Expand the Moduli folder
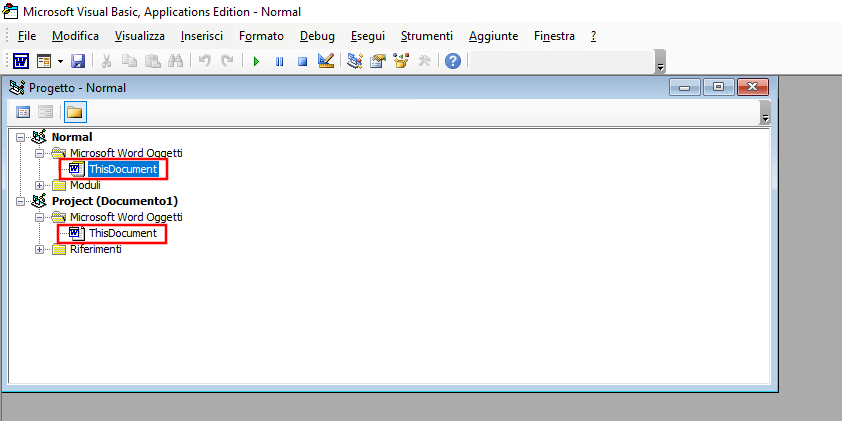This screenshot has height=421, width=842. [x=39, y=186]
